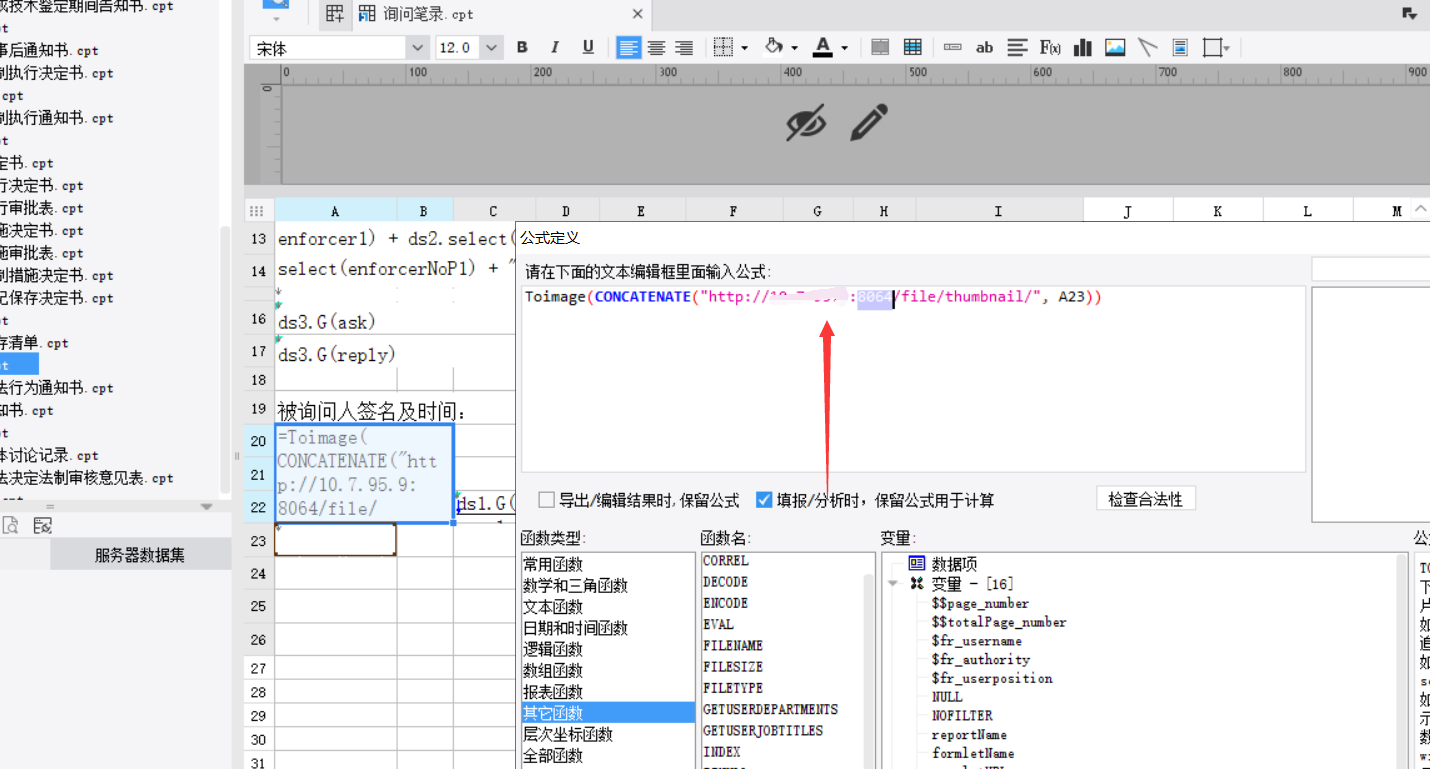Insert slash line element

pos(1147,47)
